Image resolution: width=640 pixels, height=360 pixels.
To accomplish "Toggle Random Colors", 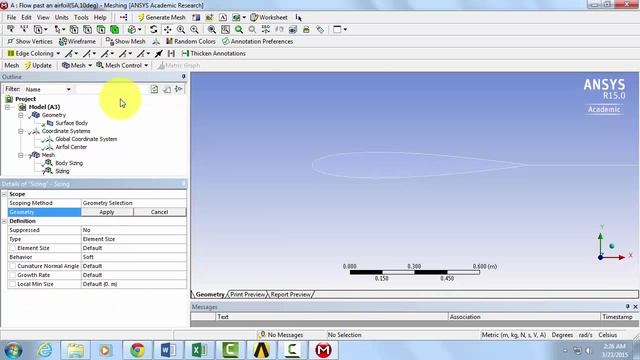I will (191, 41).
